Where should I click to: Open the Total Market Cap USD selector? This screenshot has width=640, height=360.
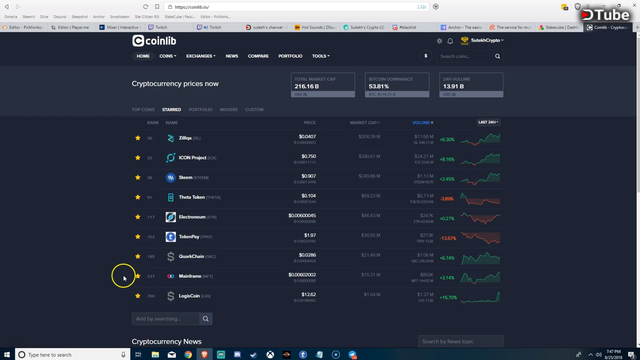coord(322,94)
